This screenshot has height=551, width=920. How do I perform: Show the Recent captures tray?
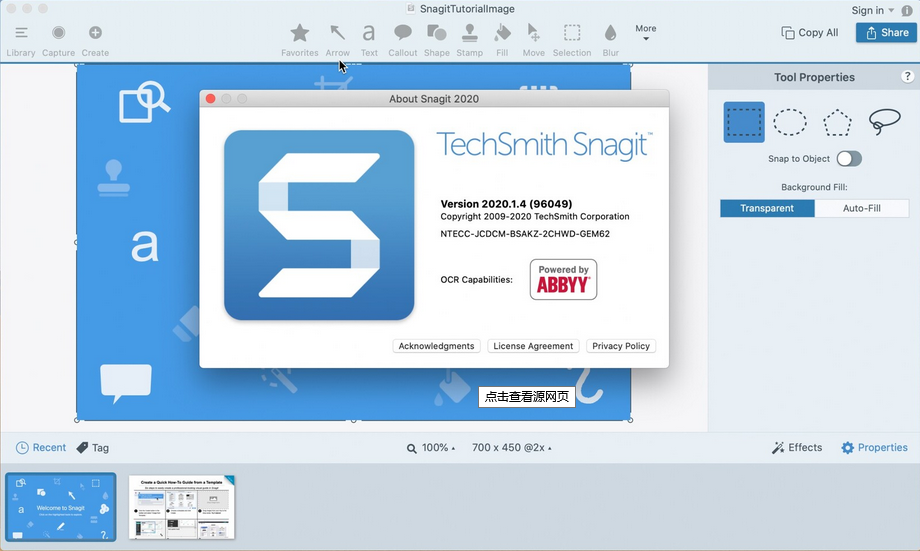coord(41,448)
